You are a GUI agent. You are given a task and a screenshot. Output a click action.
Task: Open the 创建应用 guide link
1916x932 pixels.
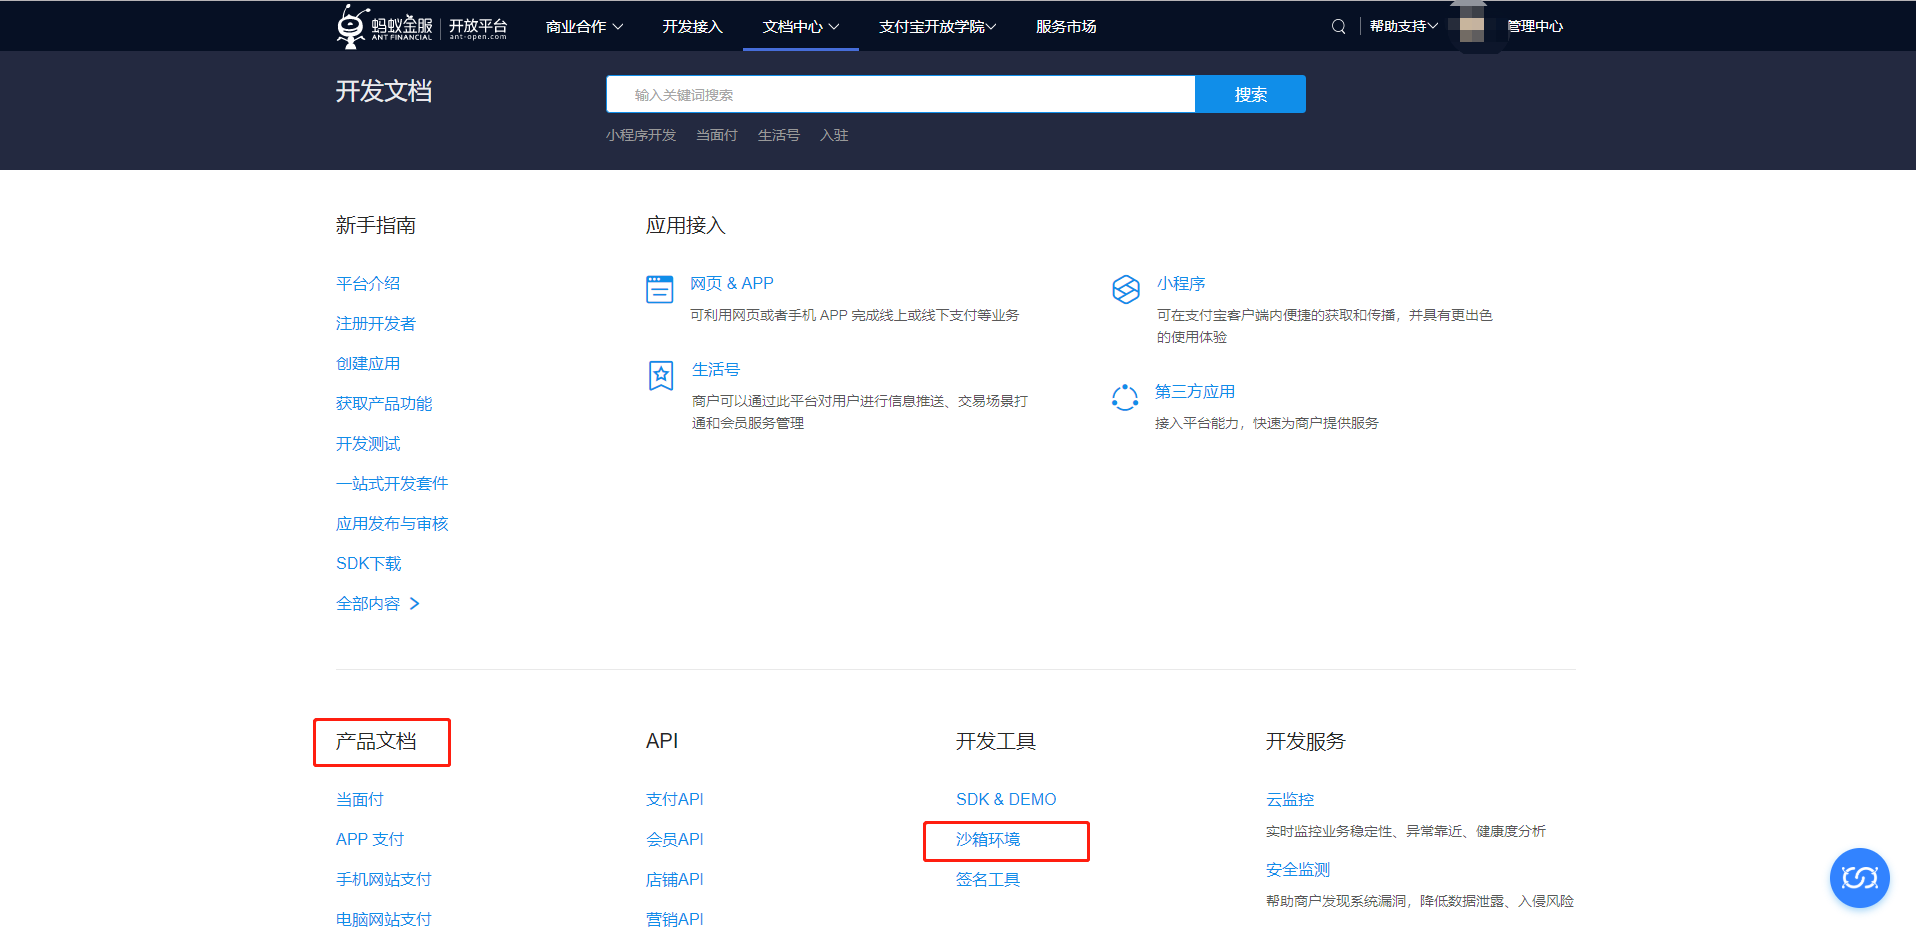point(368,364)
